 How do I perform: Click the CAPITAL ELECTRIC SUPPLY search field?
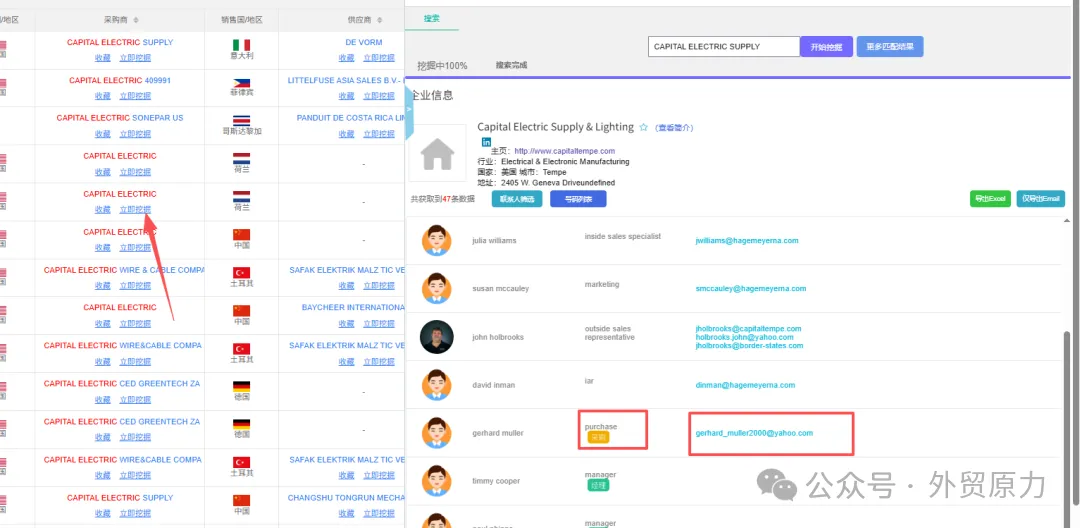pyautogui.click(x=723, y=46)
